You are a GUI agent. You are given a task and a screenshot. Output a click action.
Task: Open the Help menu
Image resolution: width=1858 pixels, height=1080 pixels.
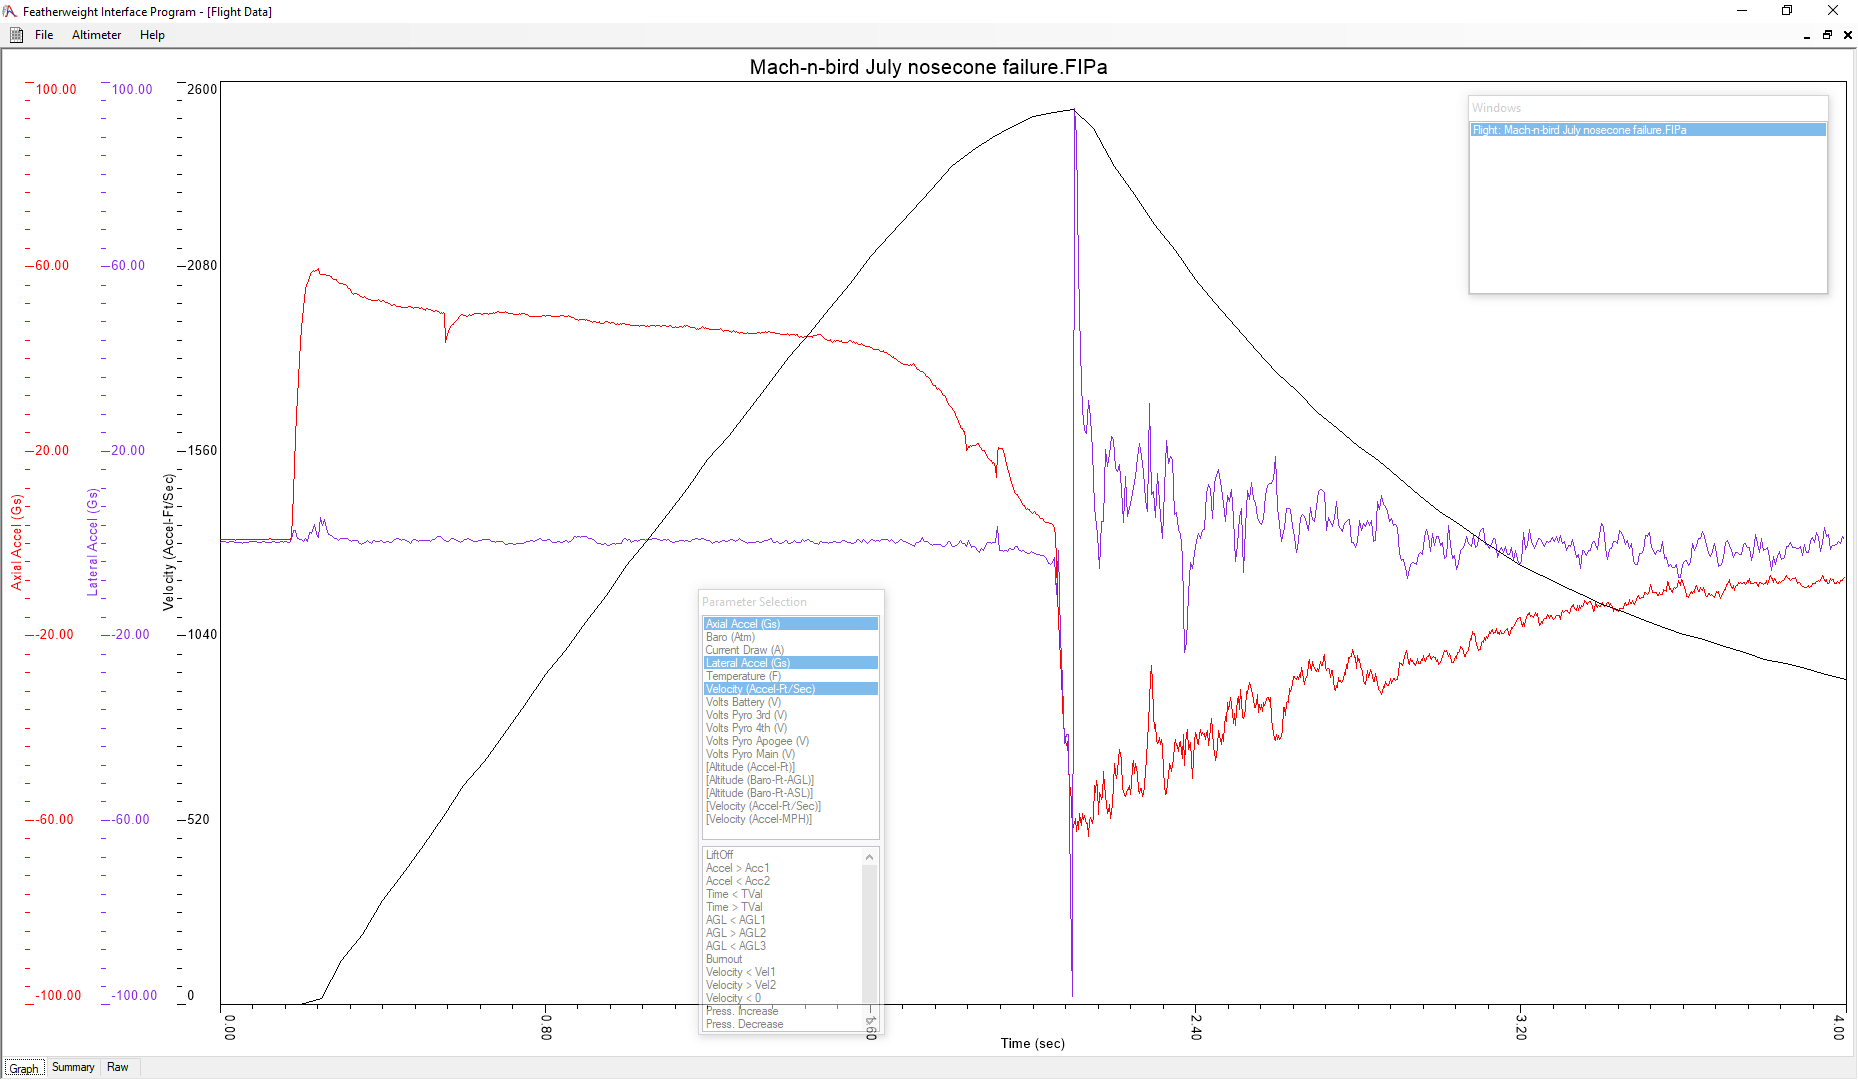click(152, 35)
